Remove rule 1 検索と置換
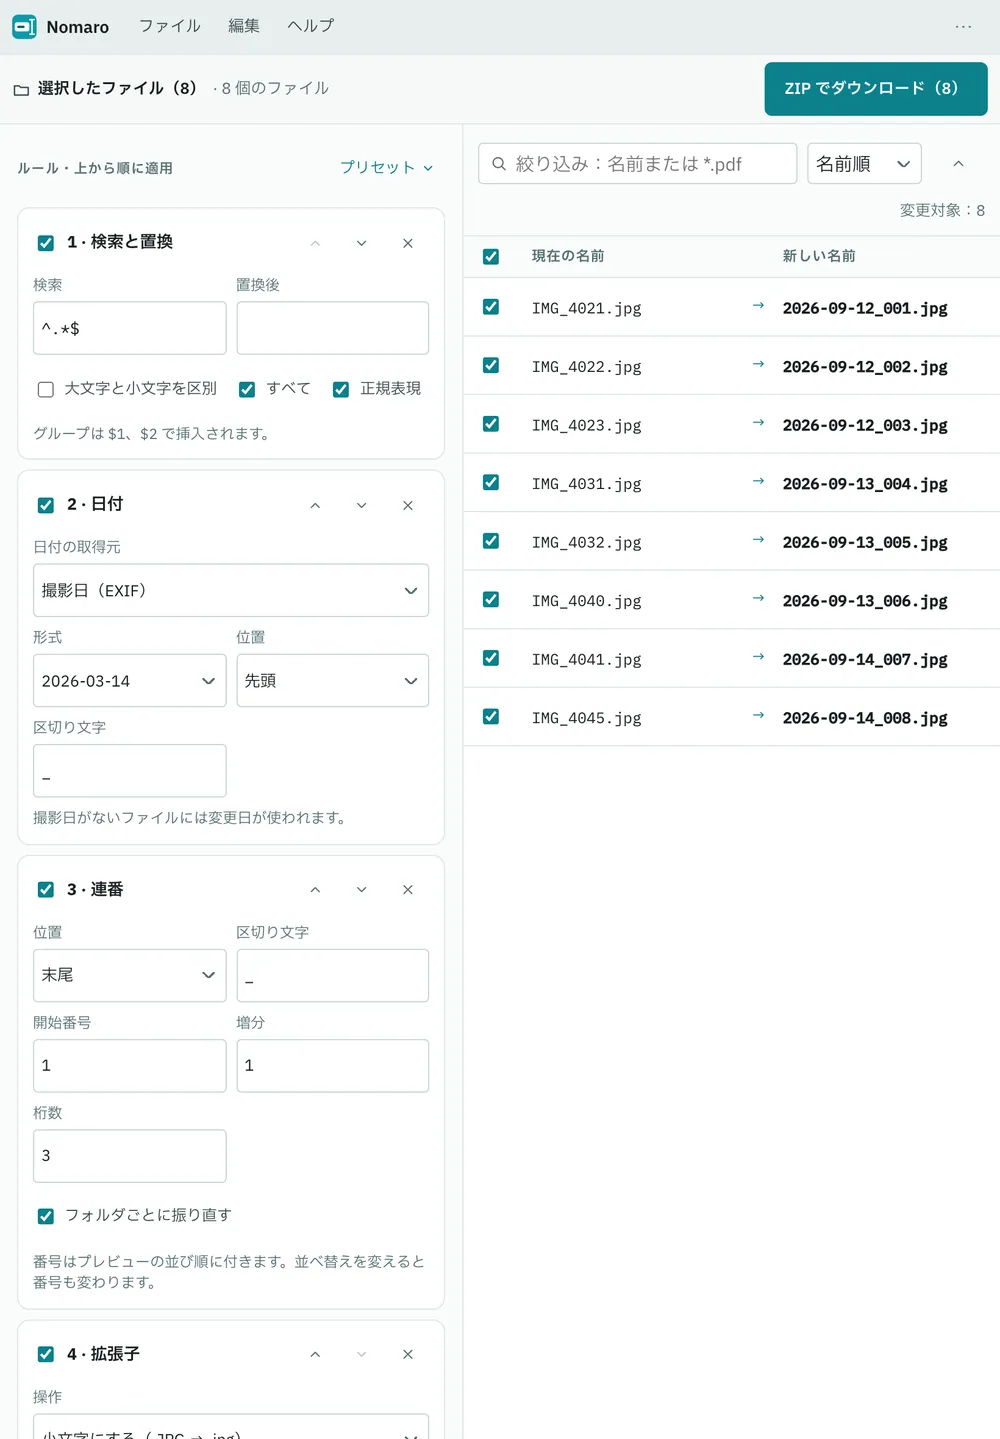 (x=408, y=243)
